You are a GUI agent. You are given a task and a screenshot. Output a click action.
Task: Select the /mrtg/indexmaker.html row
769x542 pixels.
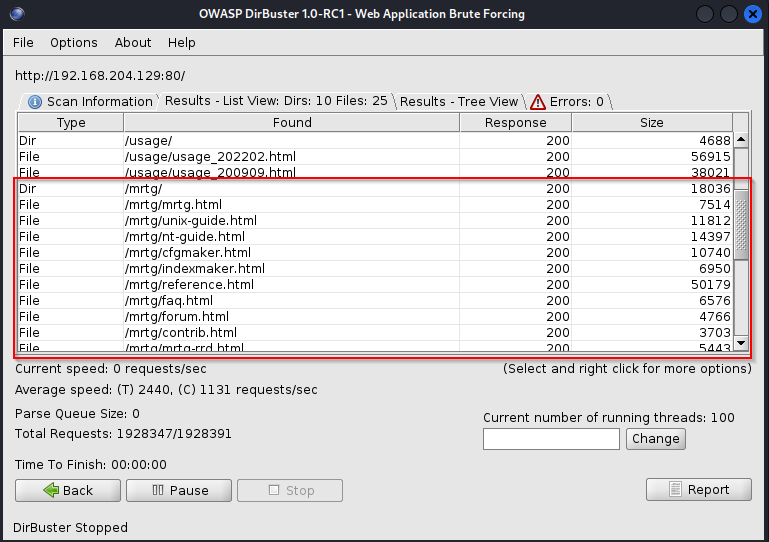(375, 268)
